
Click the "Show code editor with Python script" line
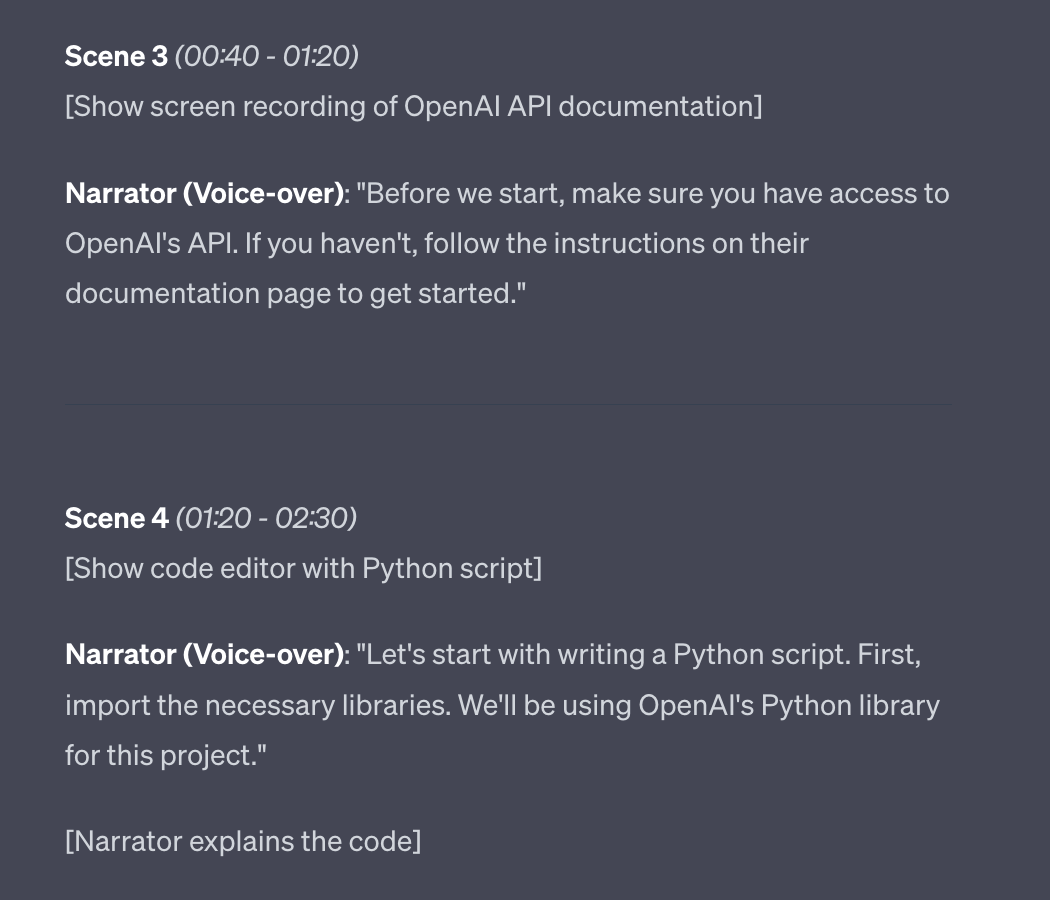(303, 569)
